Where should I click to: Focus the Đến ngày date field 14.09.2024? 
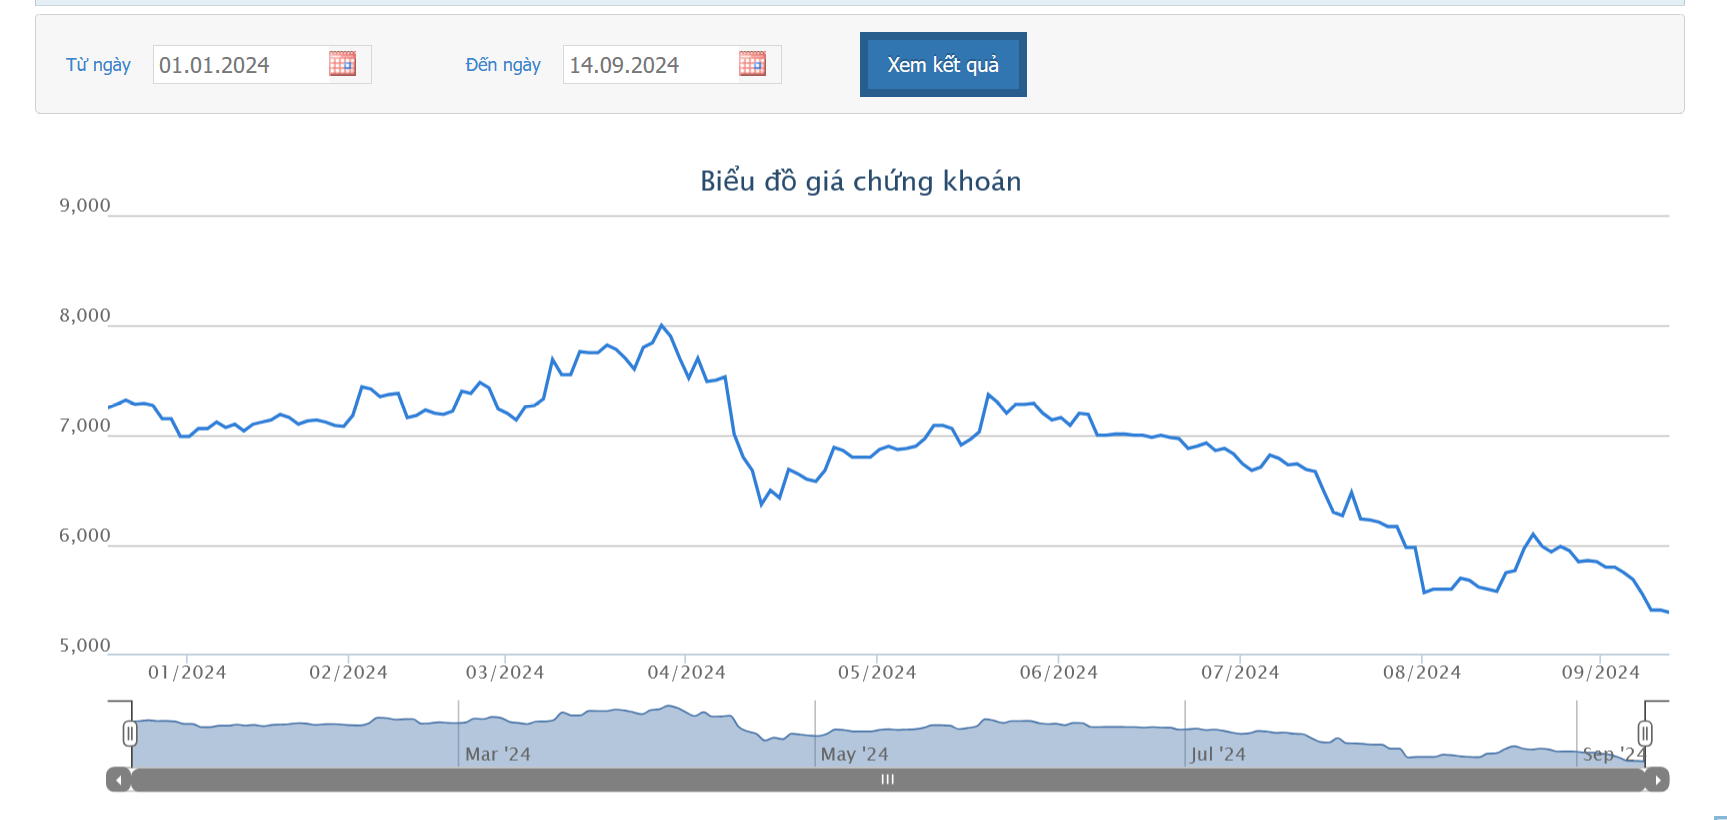pos(672,65)
